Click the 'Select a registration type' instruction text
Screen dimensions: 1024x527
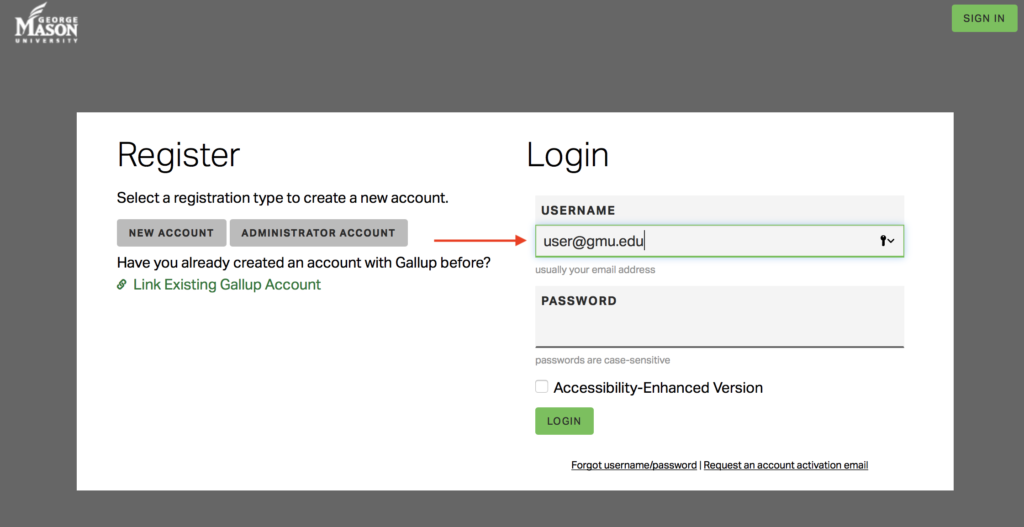[283, 198]
